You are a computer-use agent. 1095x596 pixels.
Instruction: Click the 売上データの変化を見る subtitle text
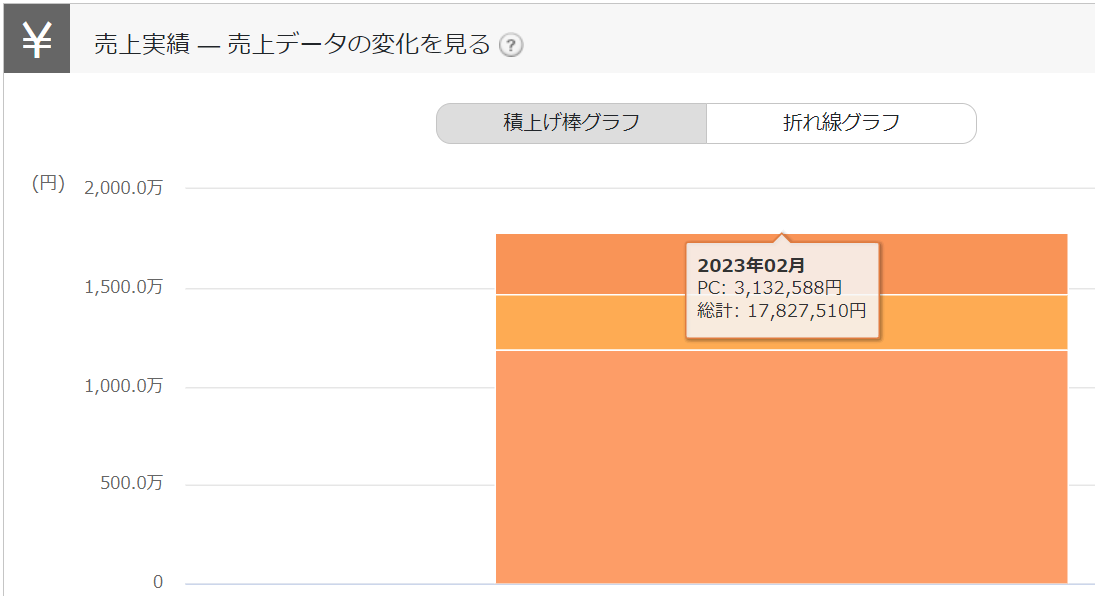(x=359, y=45)
